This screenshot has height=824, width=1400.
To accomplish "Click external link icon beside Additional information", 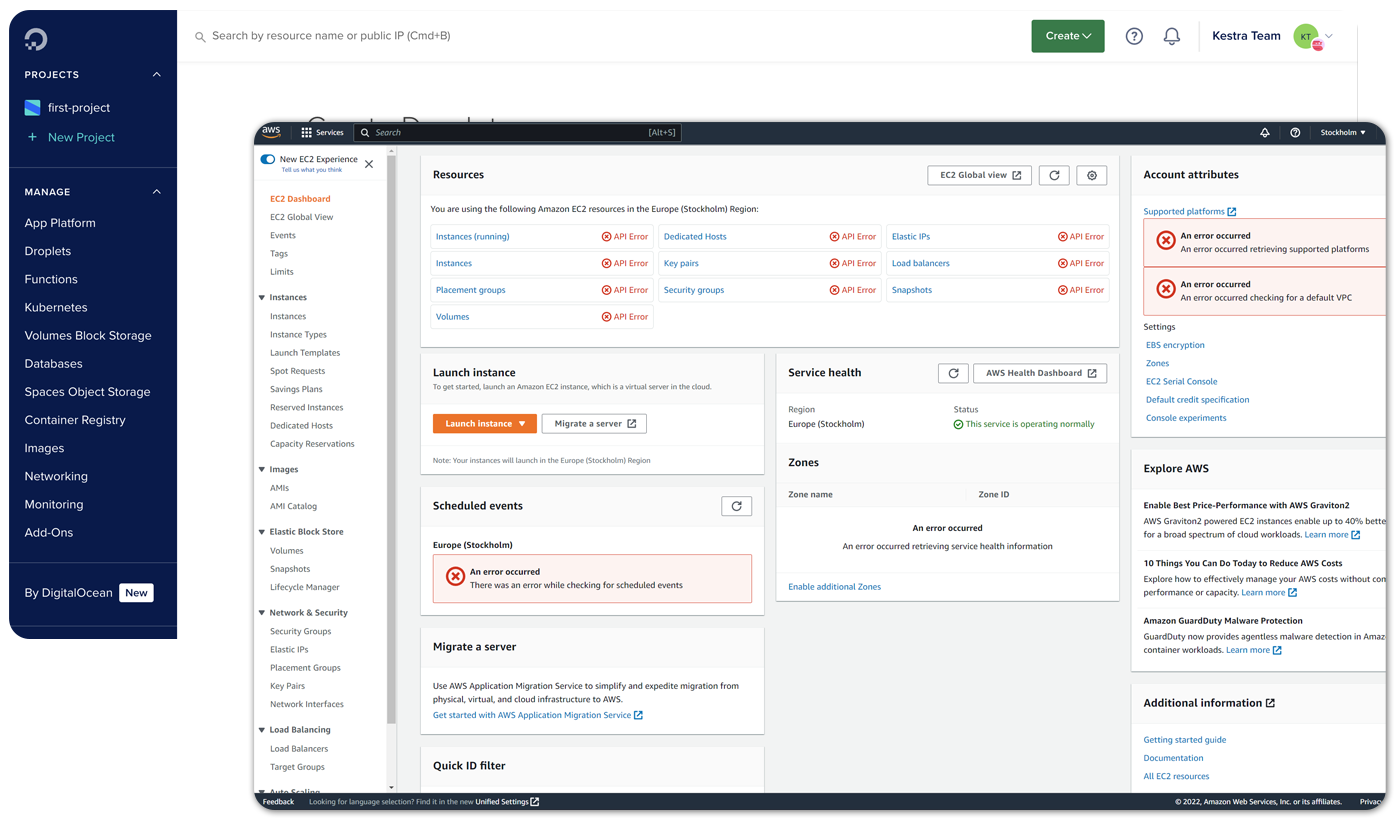I will (1270, 703).
